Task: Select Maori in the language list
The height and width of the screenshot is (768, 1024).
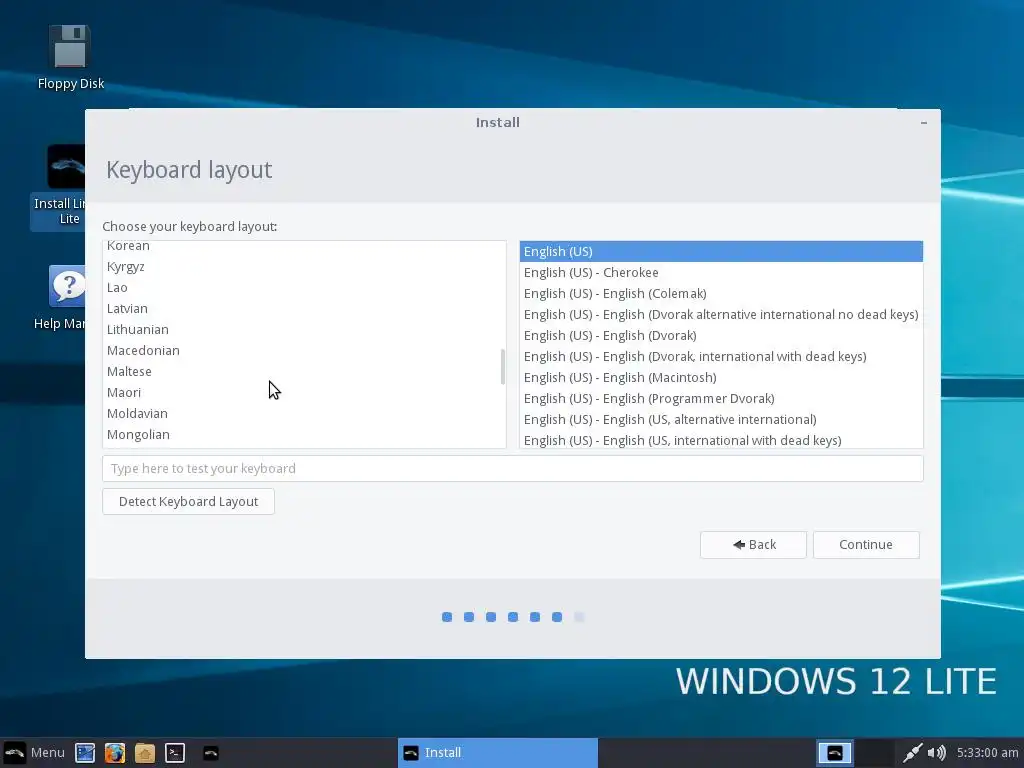Action: click(304, 392)
